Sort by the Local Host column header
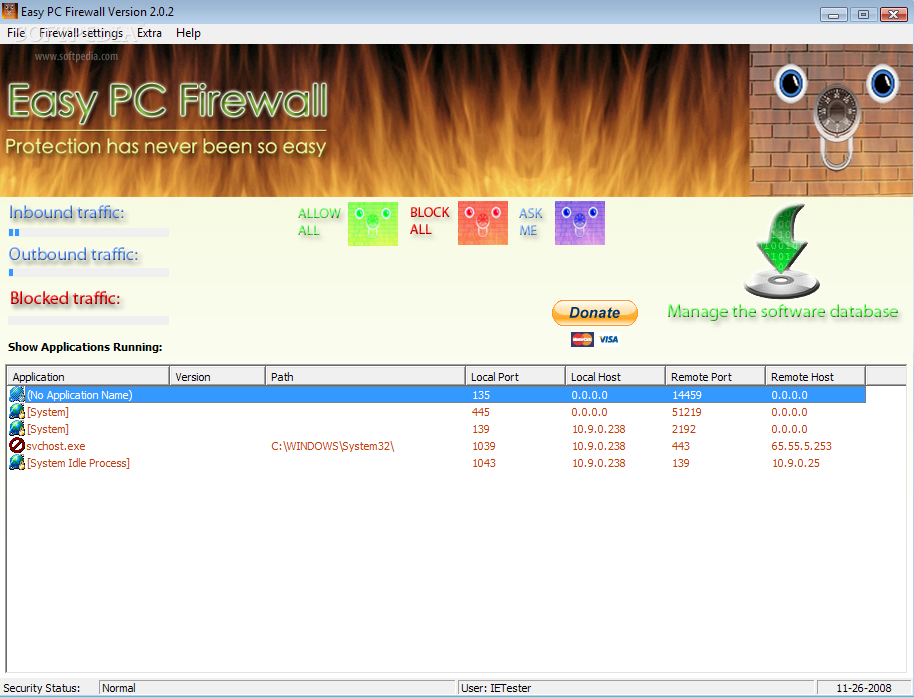Viewport: 914px width, 697px height. click(x=616, y=377)
